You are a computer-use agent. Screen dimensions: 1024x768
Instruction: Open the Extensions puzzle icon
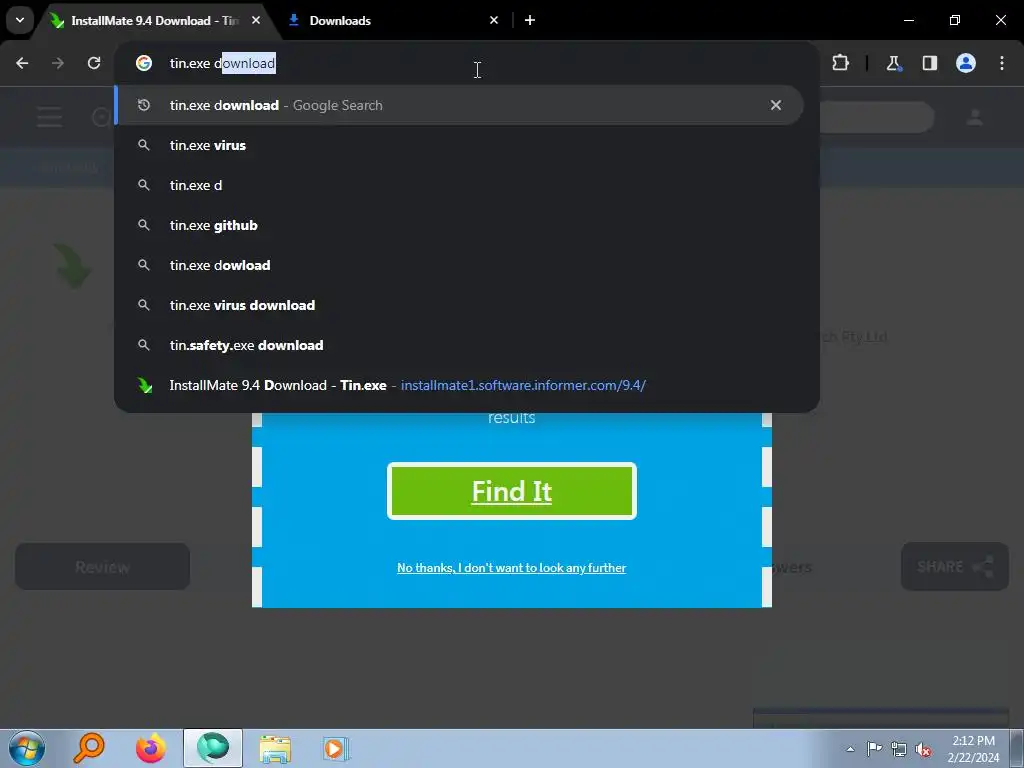840,63
